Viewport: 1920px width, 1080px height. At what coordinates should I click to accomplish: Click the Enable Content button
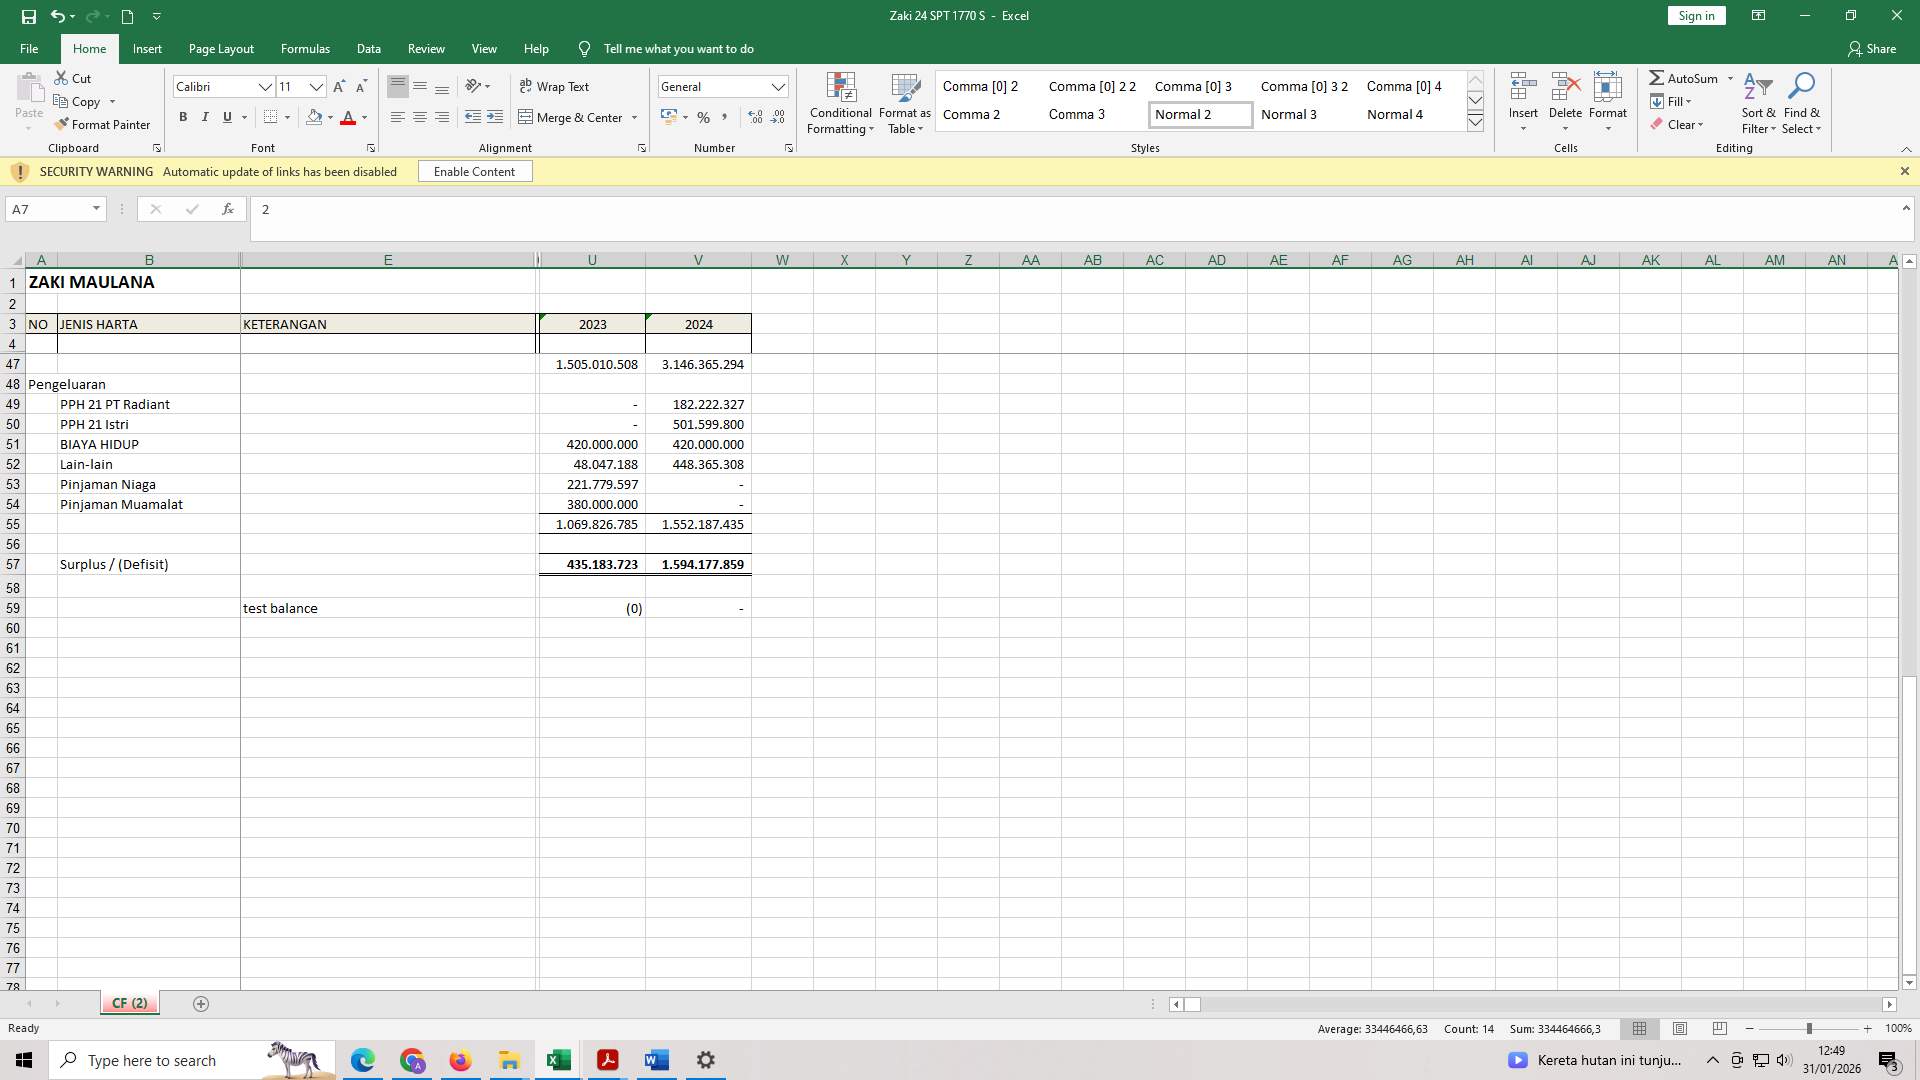click(474, 171)
